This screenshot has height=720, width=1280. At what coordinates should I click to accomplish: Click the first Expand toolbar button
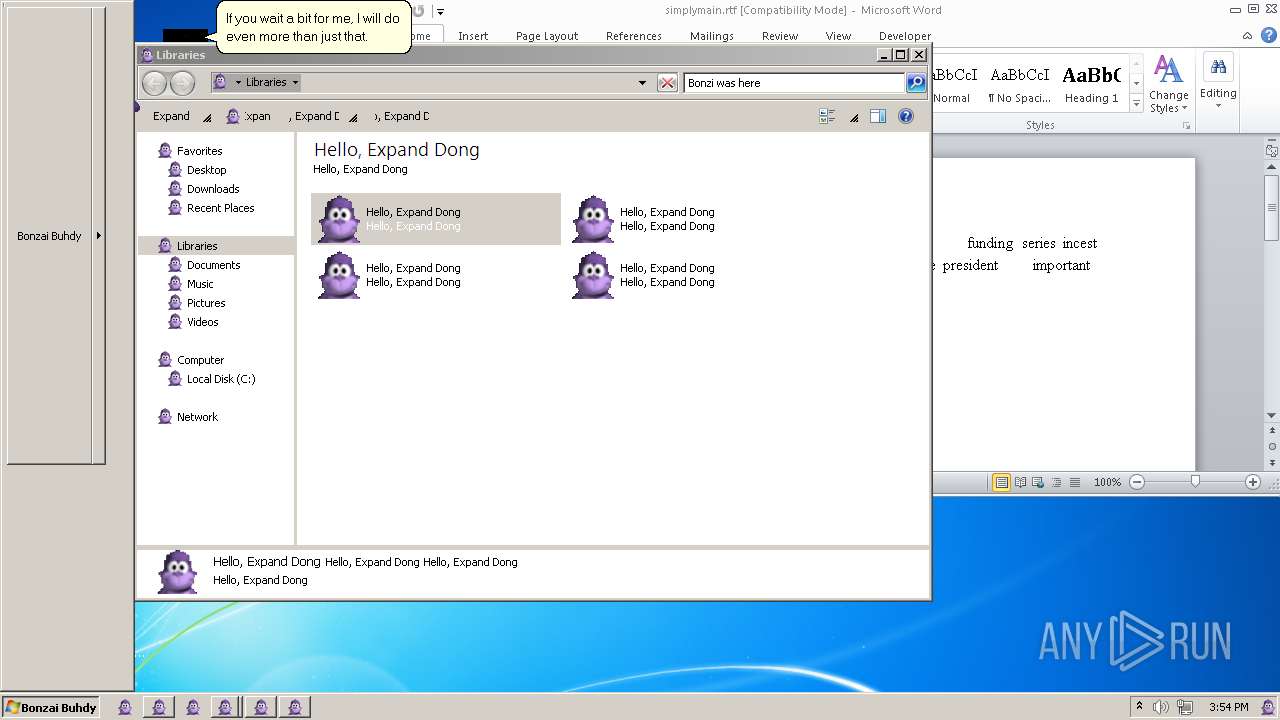click(171, 116)
